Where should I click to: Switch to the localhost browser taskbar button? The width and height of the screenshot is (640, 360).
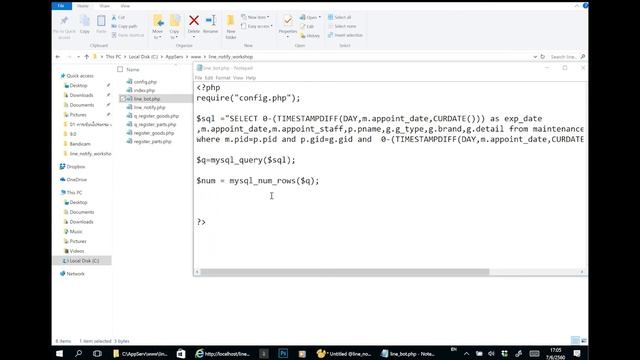point(223,353)
